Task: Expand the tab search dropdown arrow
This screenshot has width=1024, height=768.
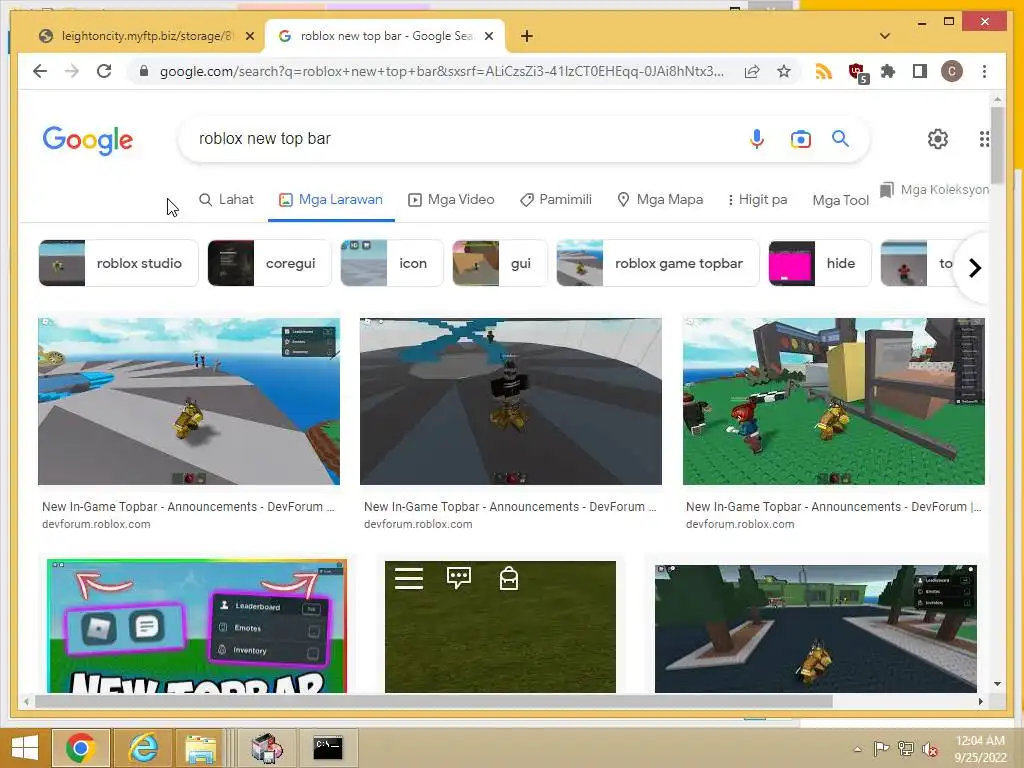Action: click(885, 36)
